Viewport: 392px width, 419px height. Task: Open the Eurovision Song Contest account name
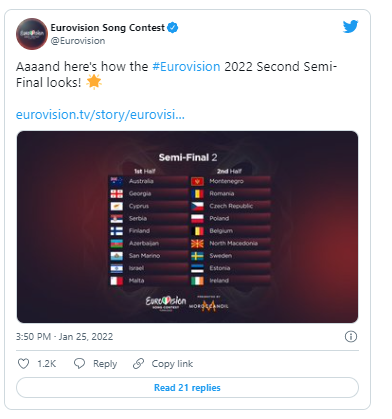click(x=108, y=28)
